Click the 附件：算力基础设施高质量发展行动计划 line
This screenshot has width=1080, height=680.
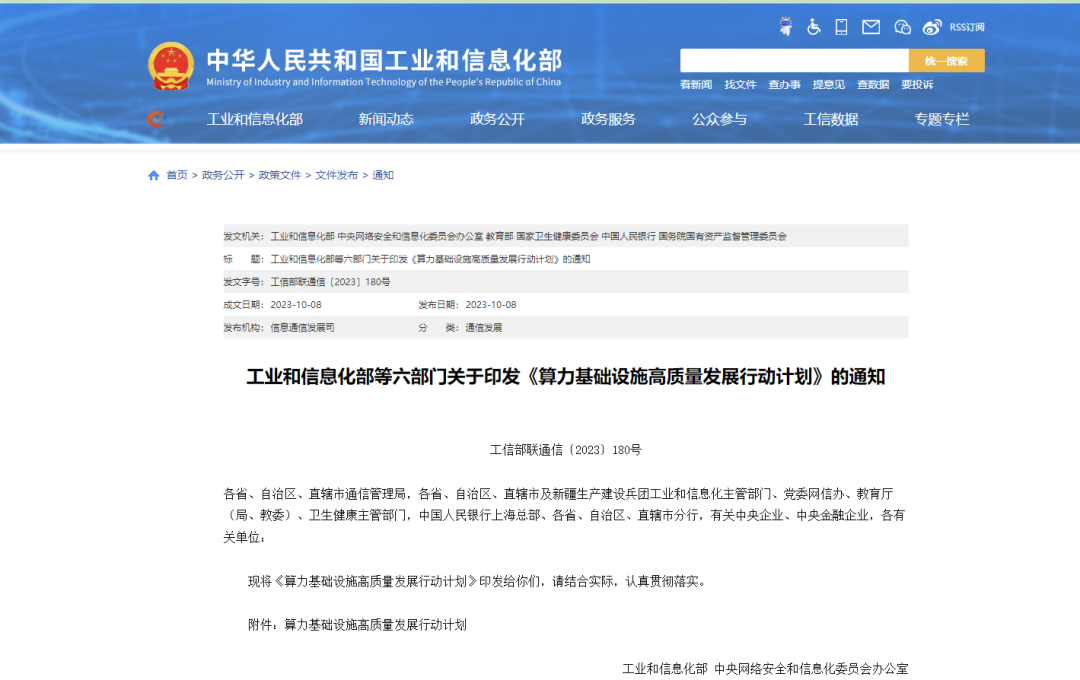pyautogui.click(x=357, y=625)
